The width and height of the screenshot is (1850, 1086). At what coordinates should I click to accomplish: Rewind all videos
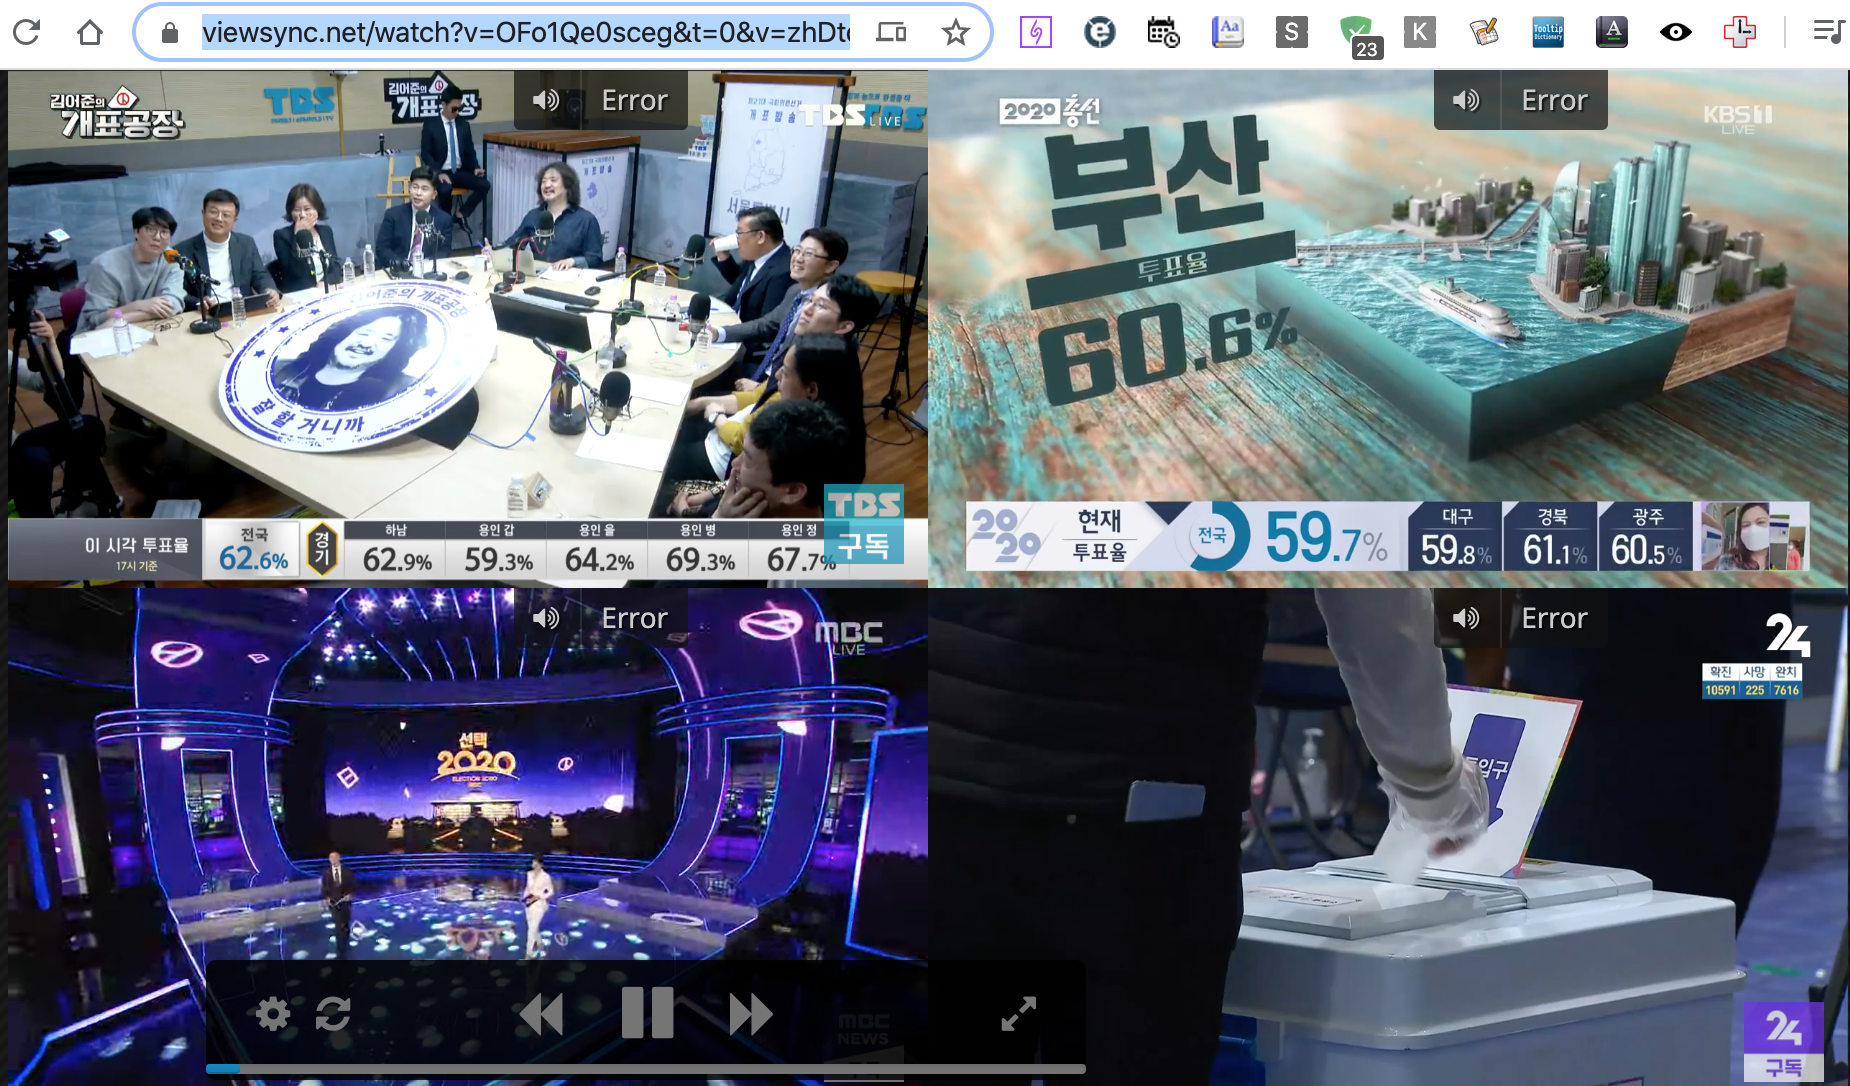pyautogui.click(x=541, y=1014)
